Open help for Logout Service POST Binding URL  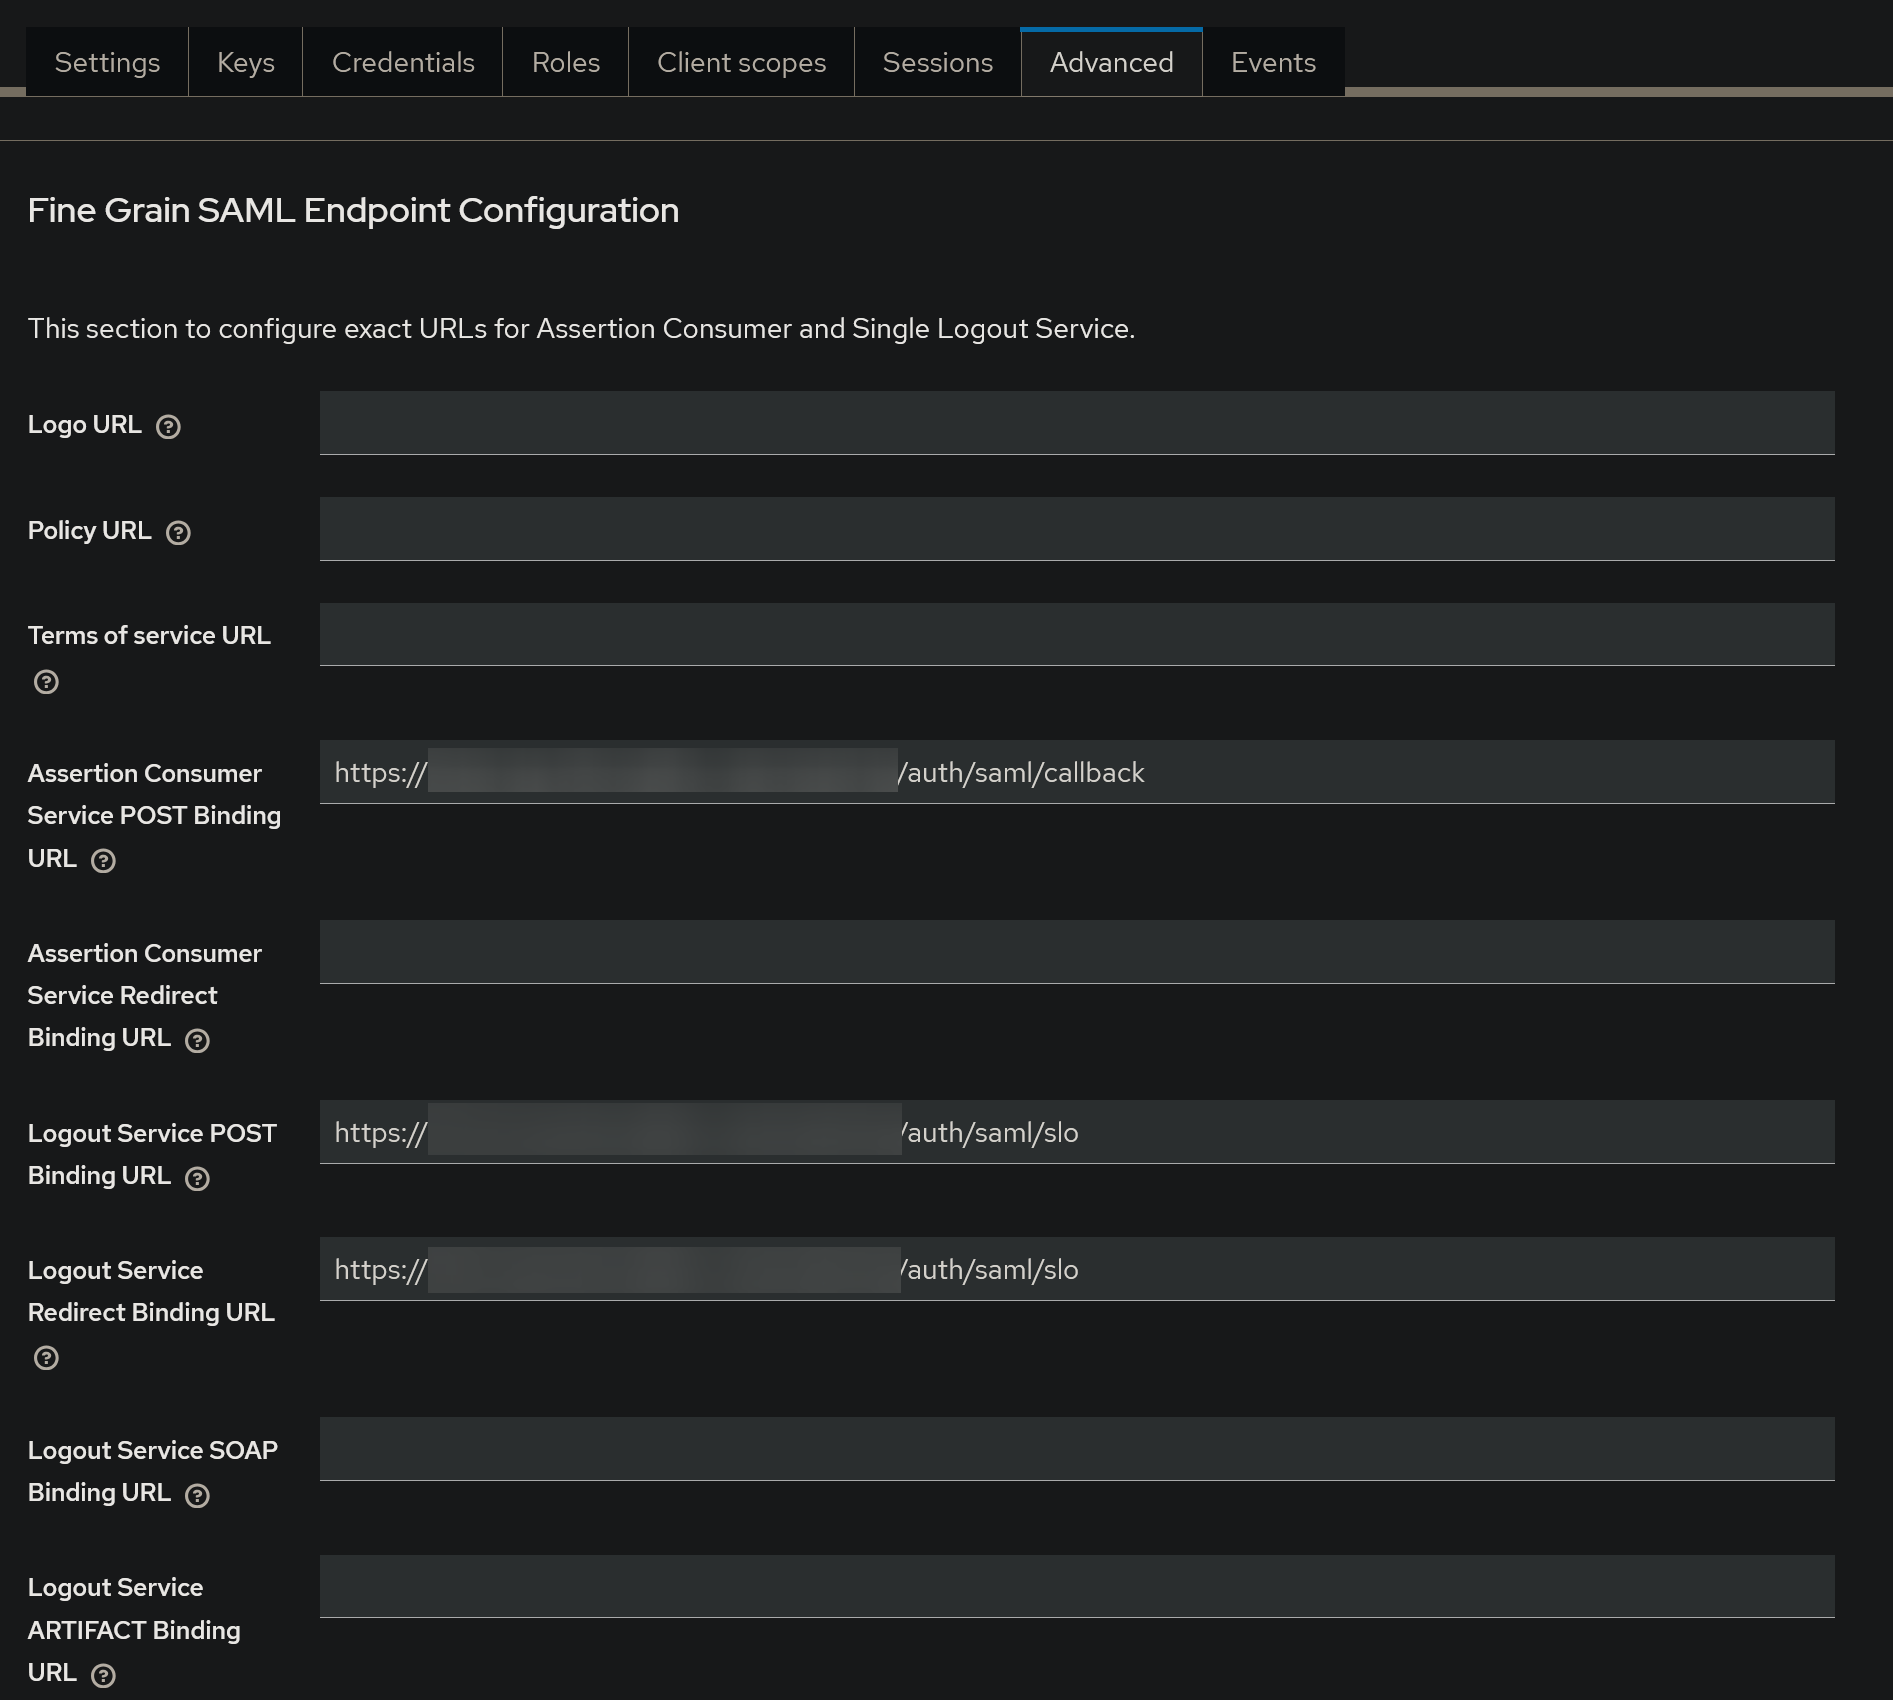coord(197,1178)
